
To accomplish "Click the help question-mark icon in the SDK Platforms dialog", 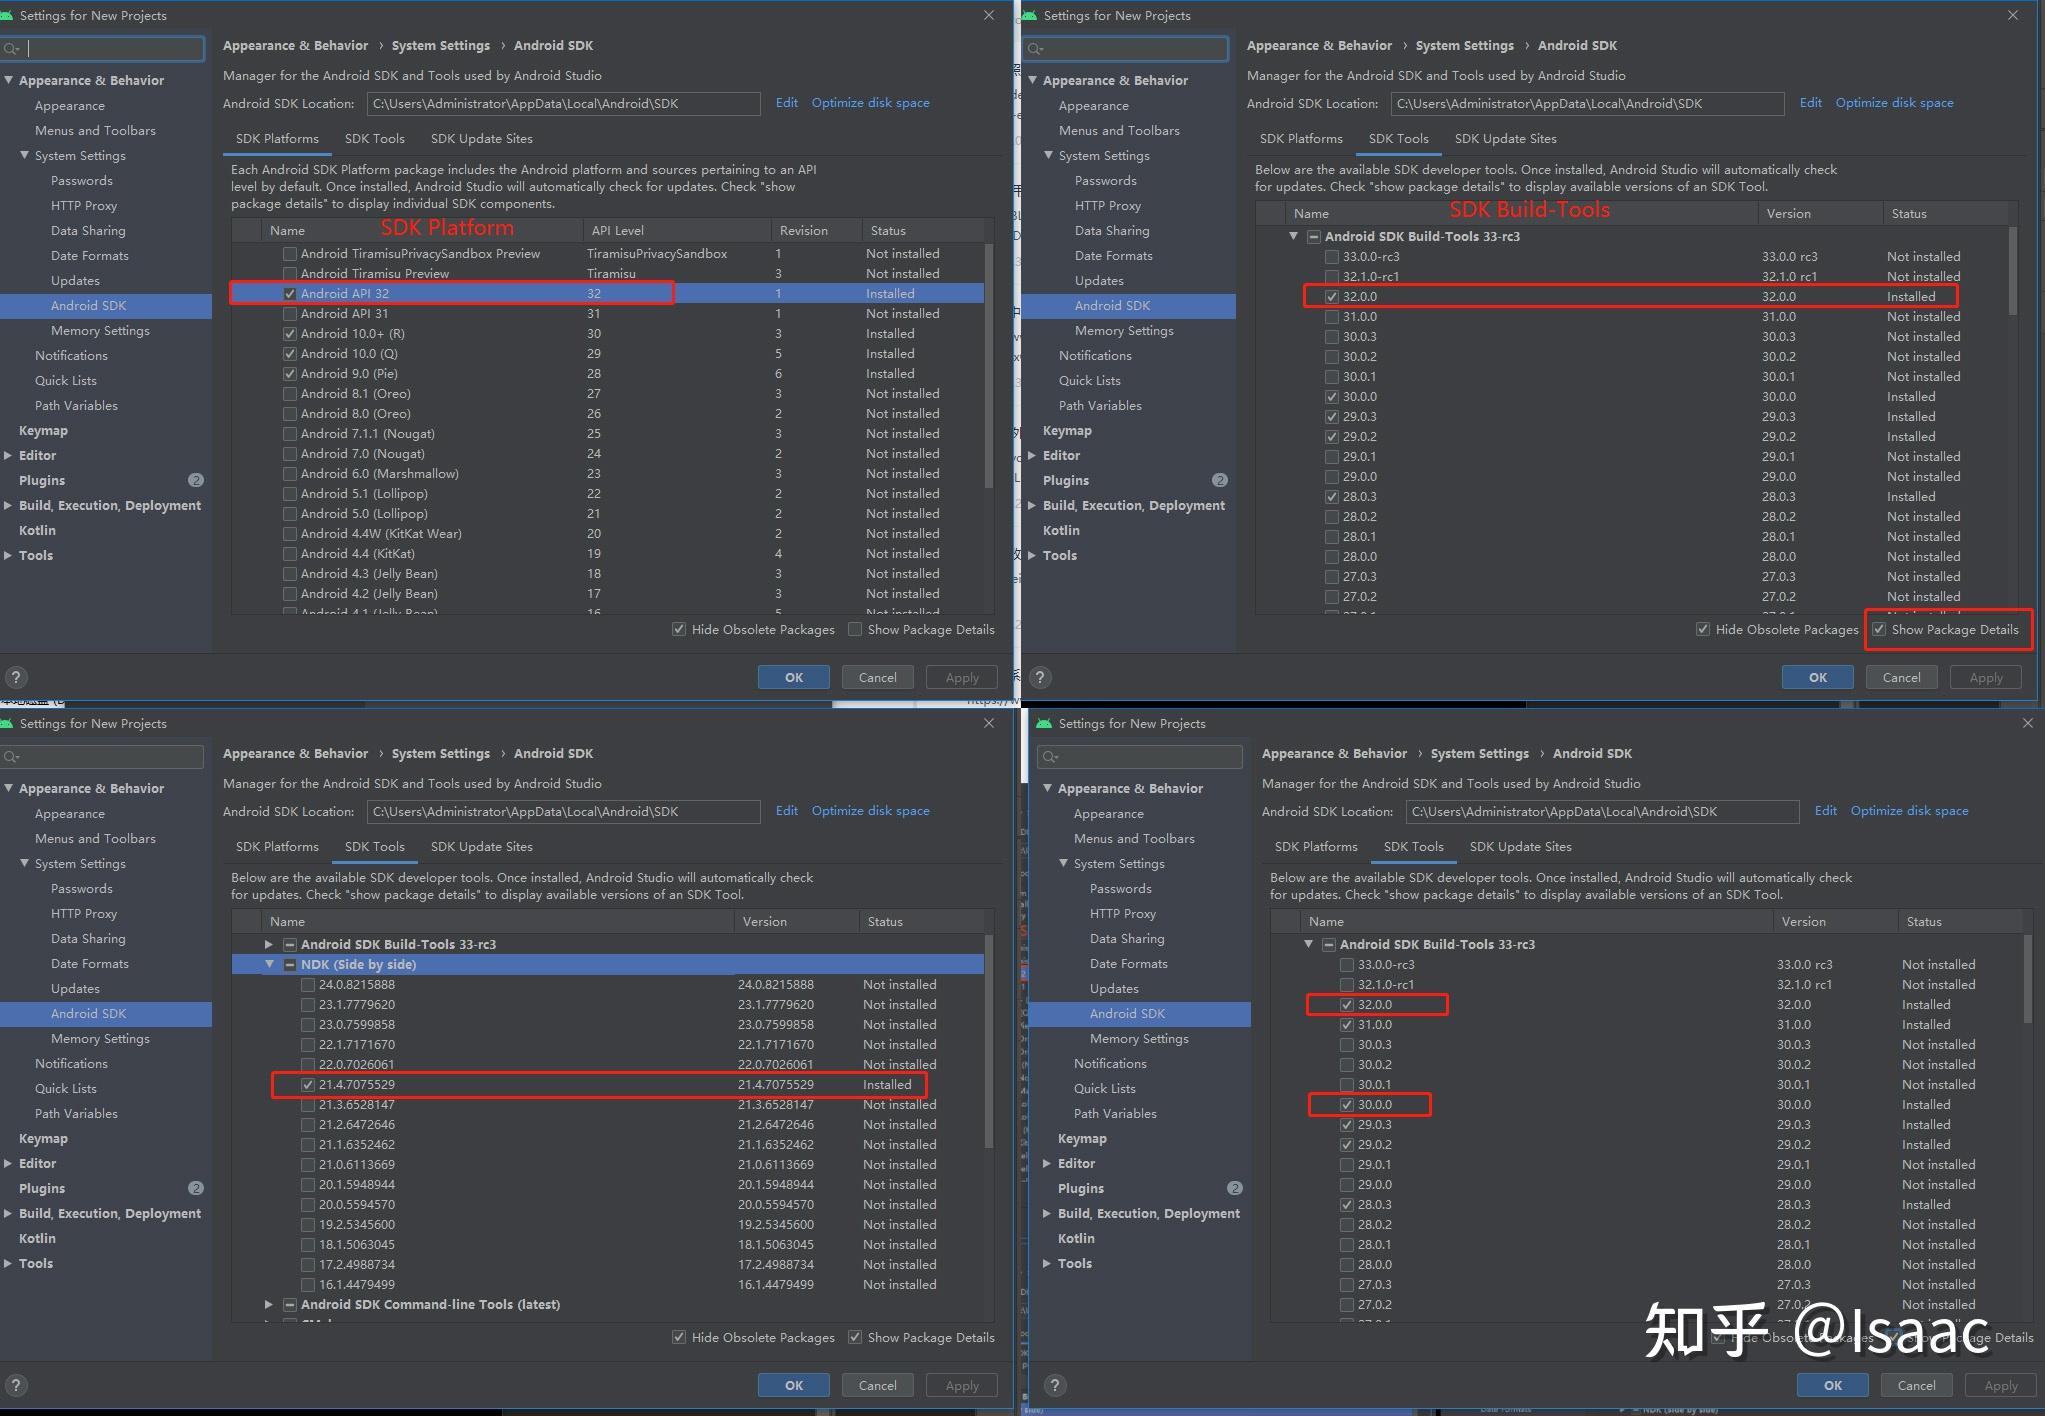I will [16, 677].
